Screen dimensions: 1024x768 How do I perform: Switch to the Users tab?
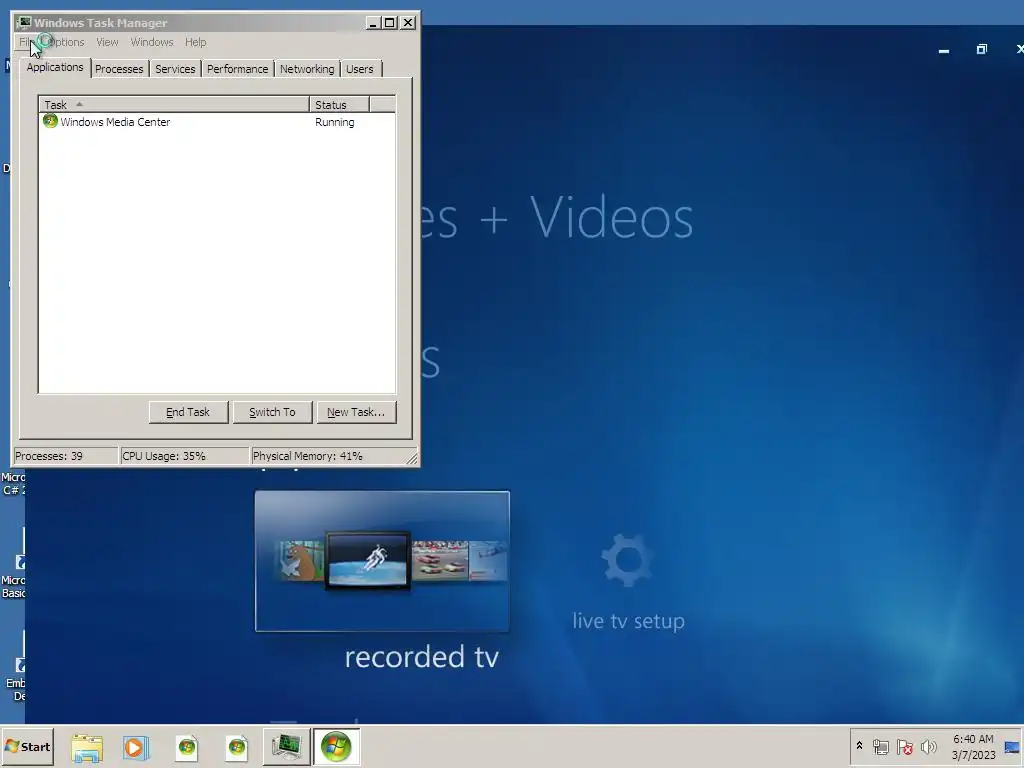coord(360,69)
